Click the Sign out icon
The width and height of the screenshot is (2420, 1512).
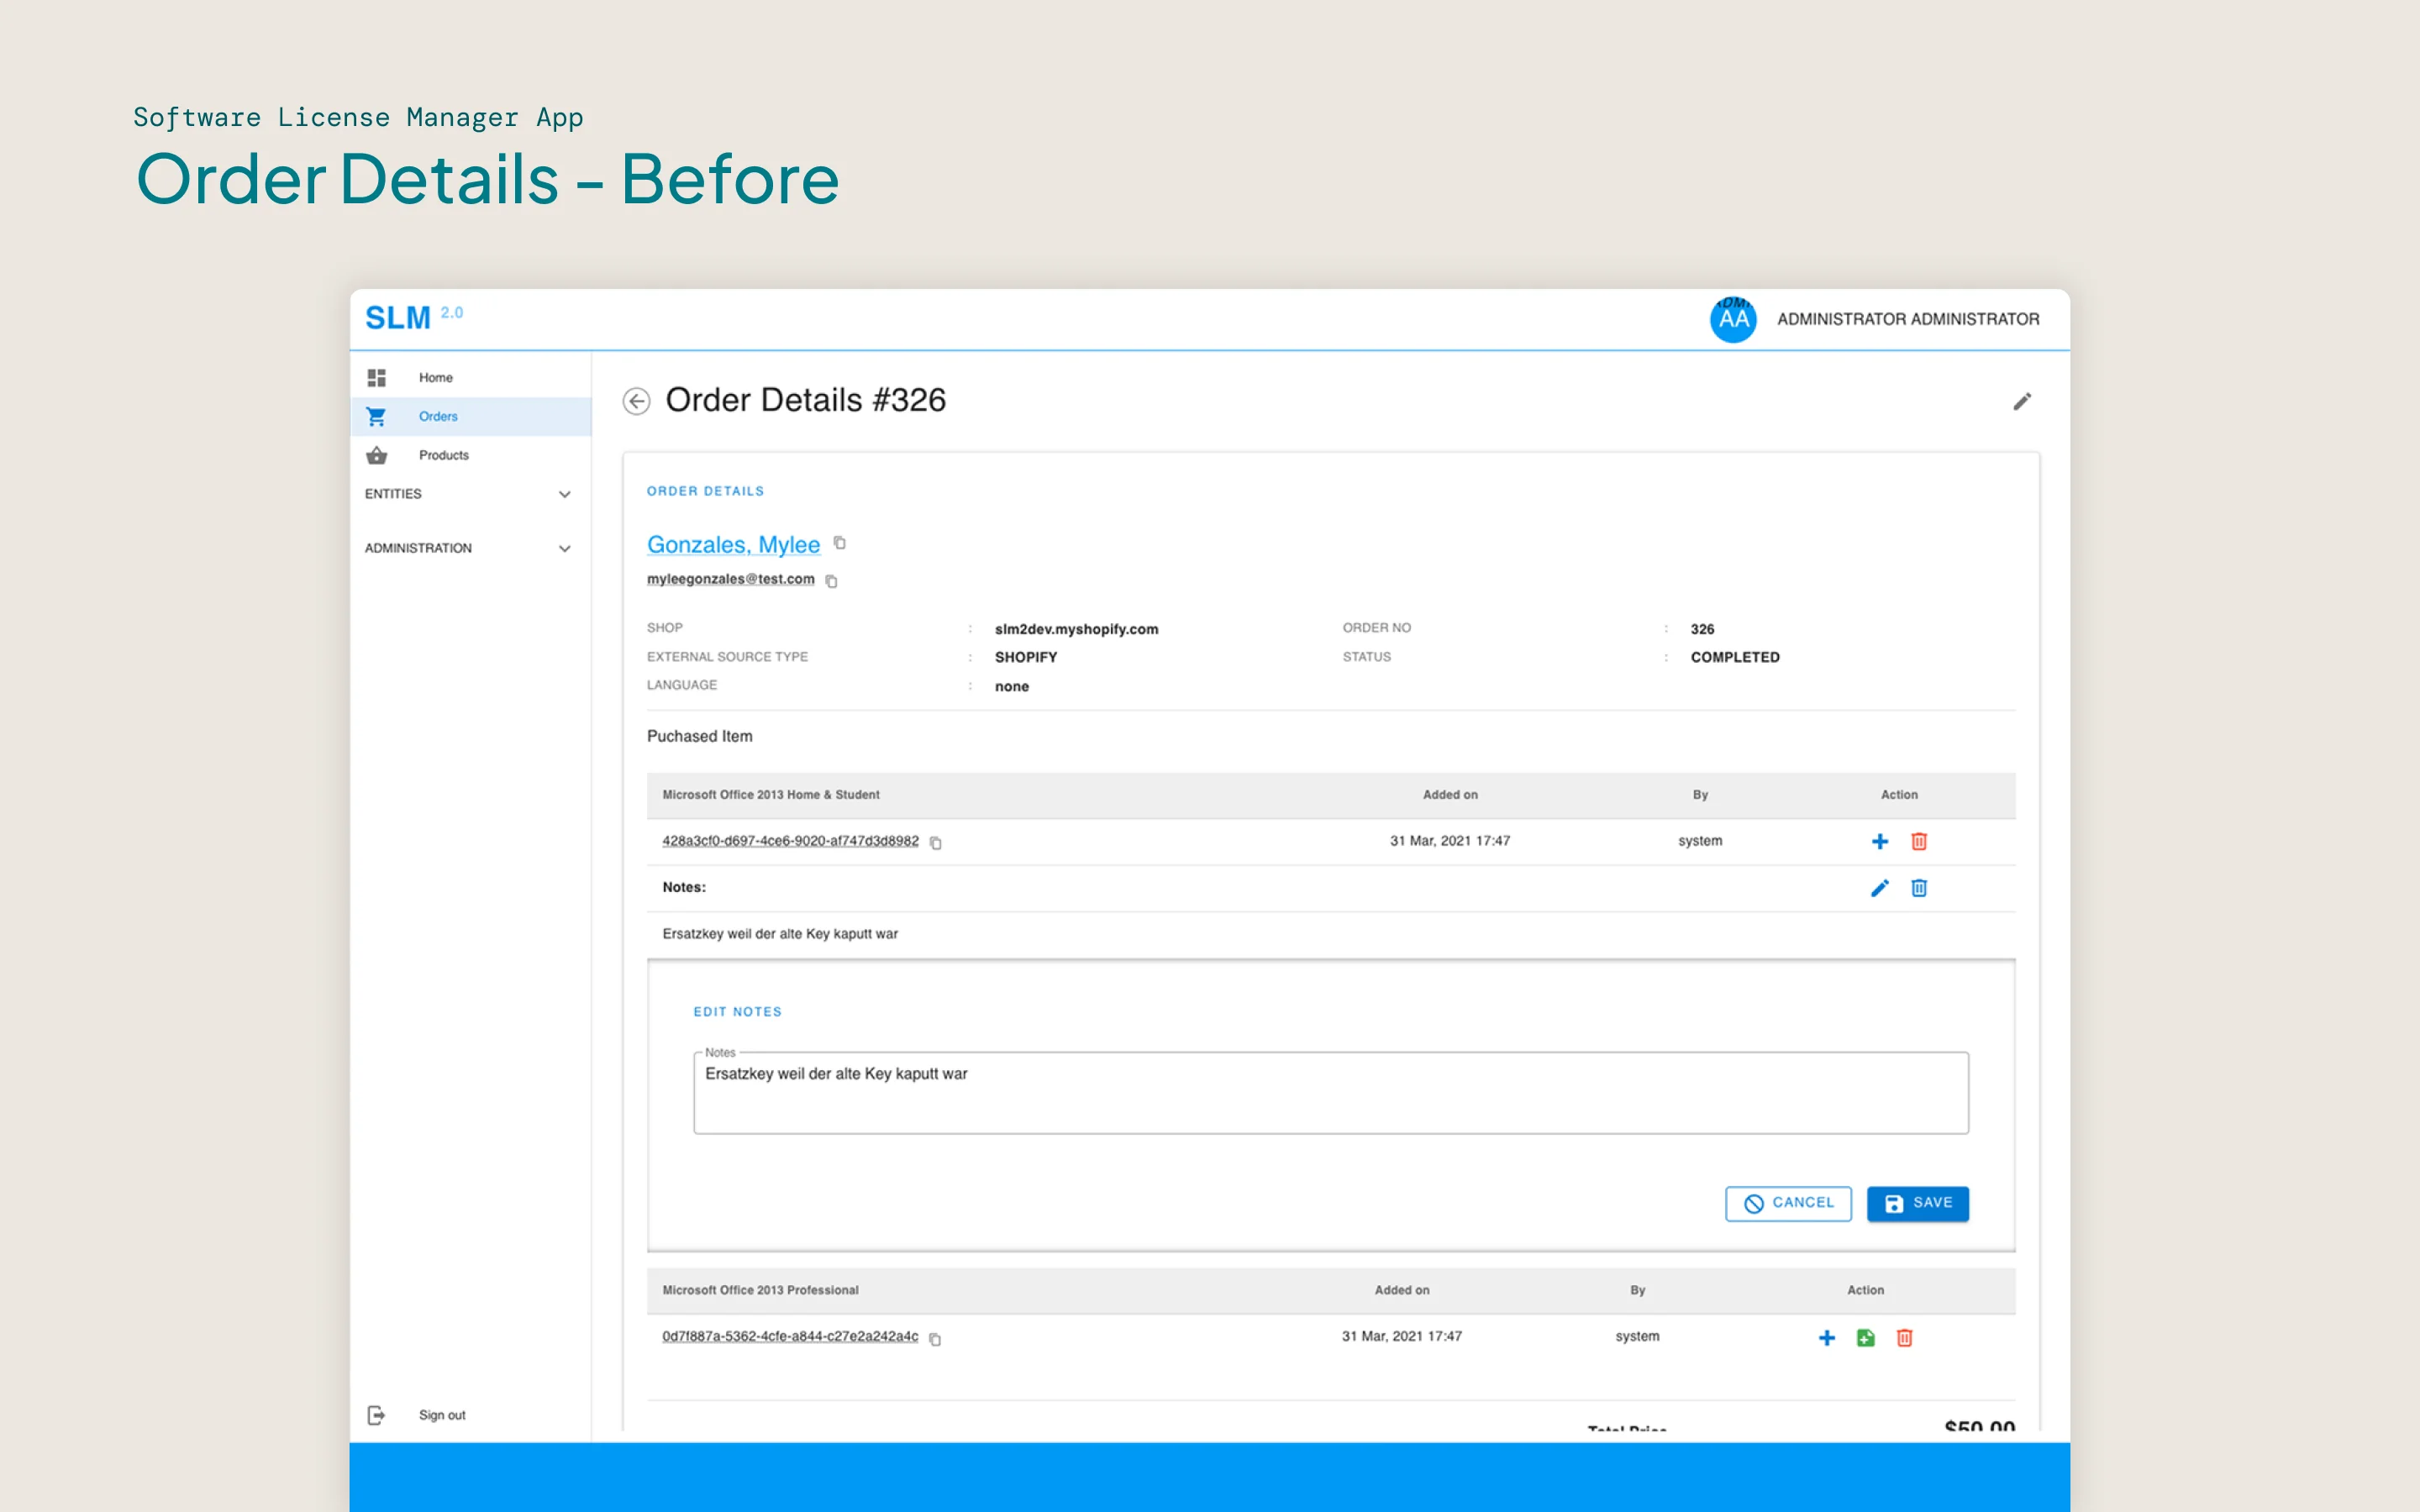tap(377, 1415)
